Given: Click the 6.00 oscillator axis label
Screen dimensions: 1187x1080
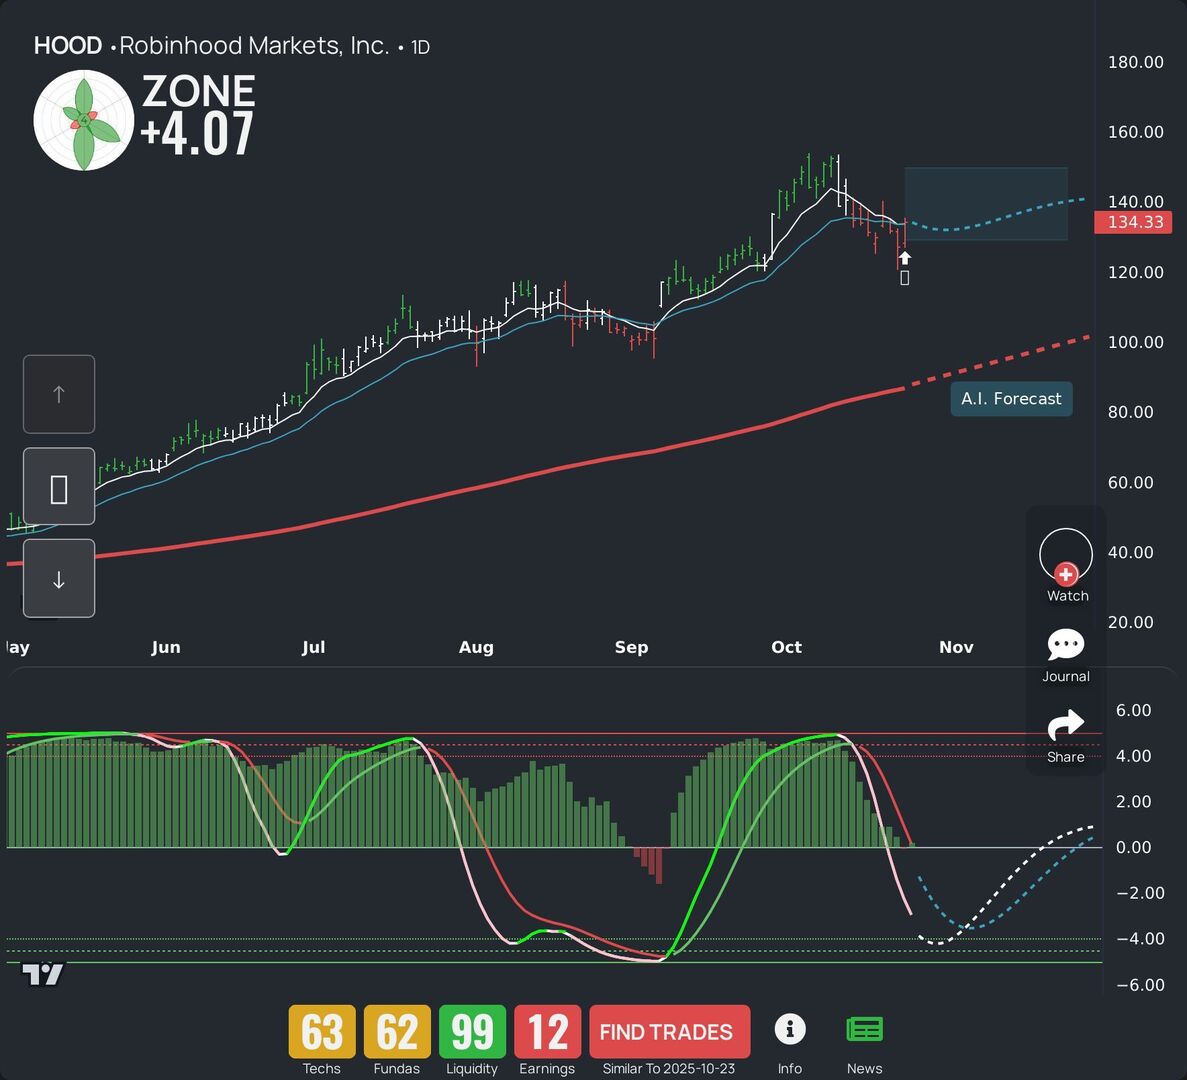Looking at the screenshot, I should (x=1133, y=710).
